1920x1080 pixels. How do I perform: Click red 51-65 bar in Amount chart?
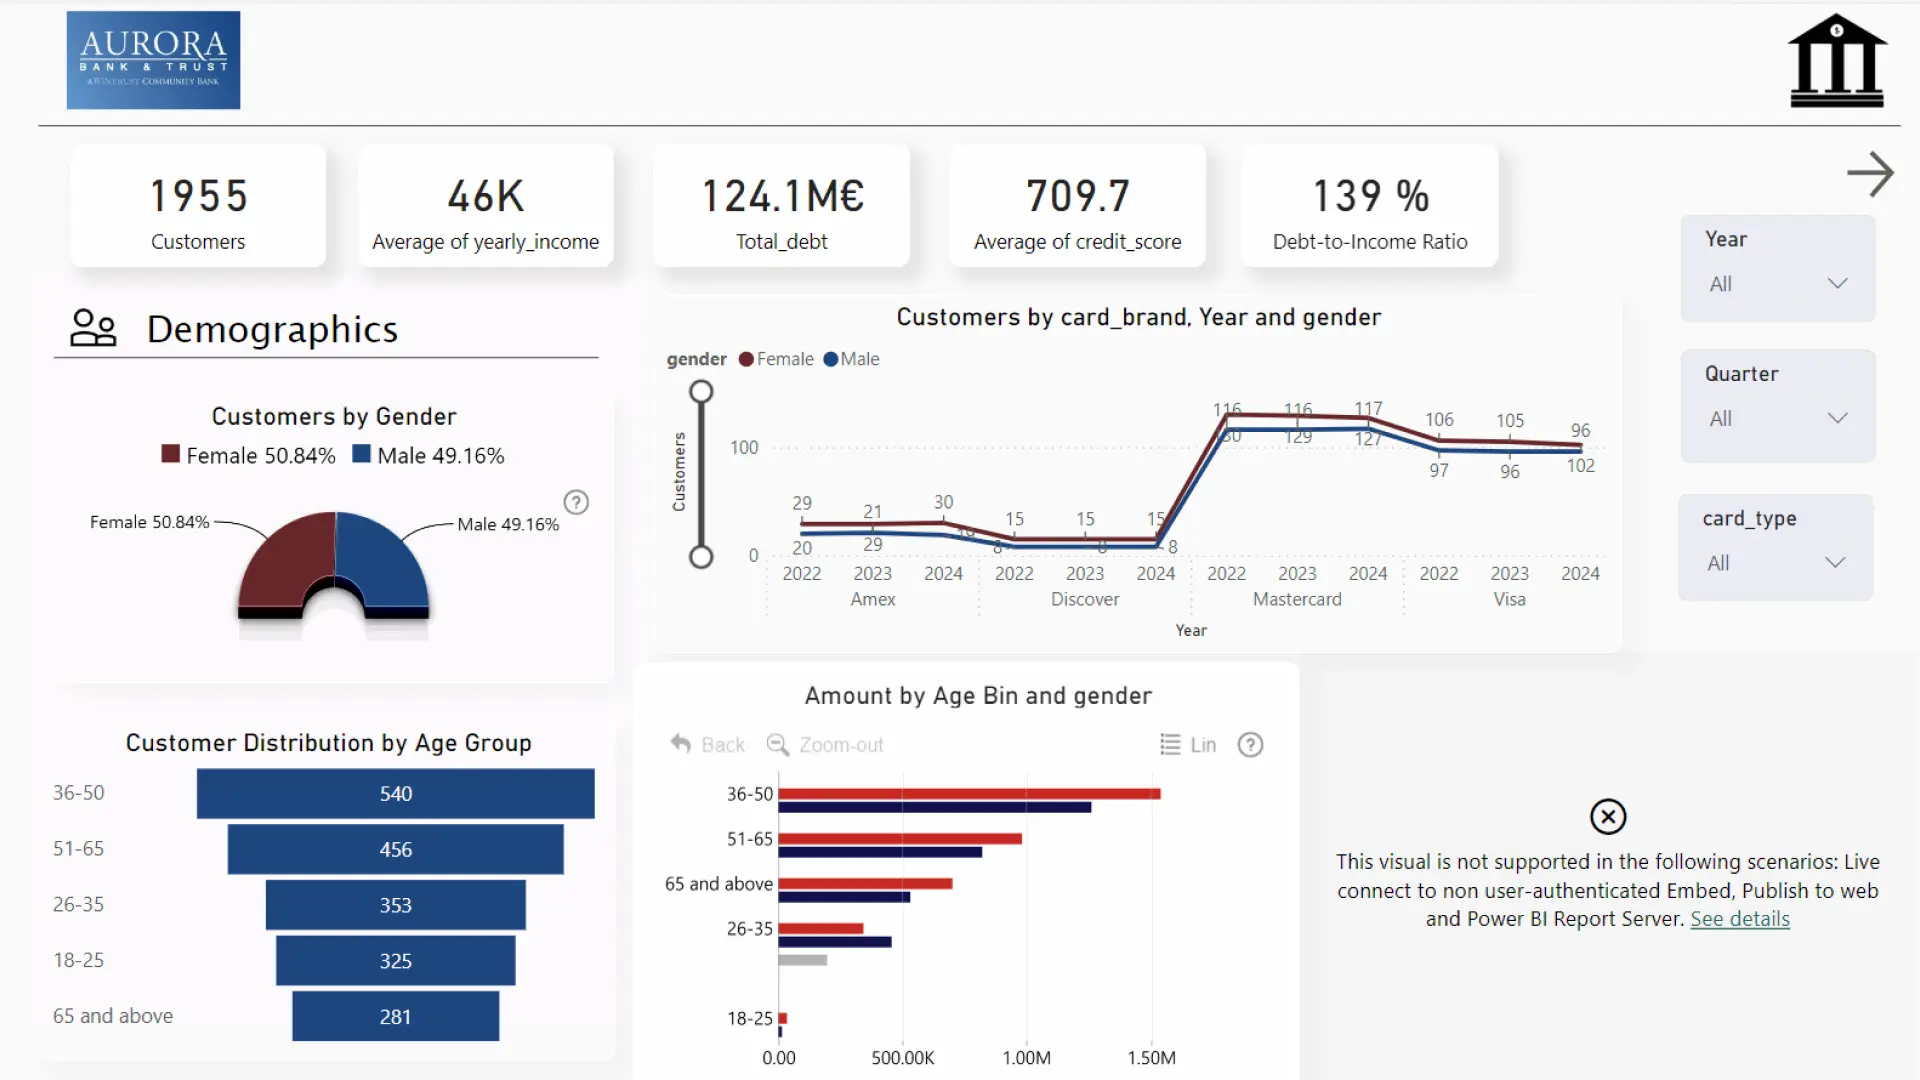tap(900, 839)
